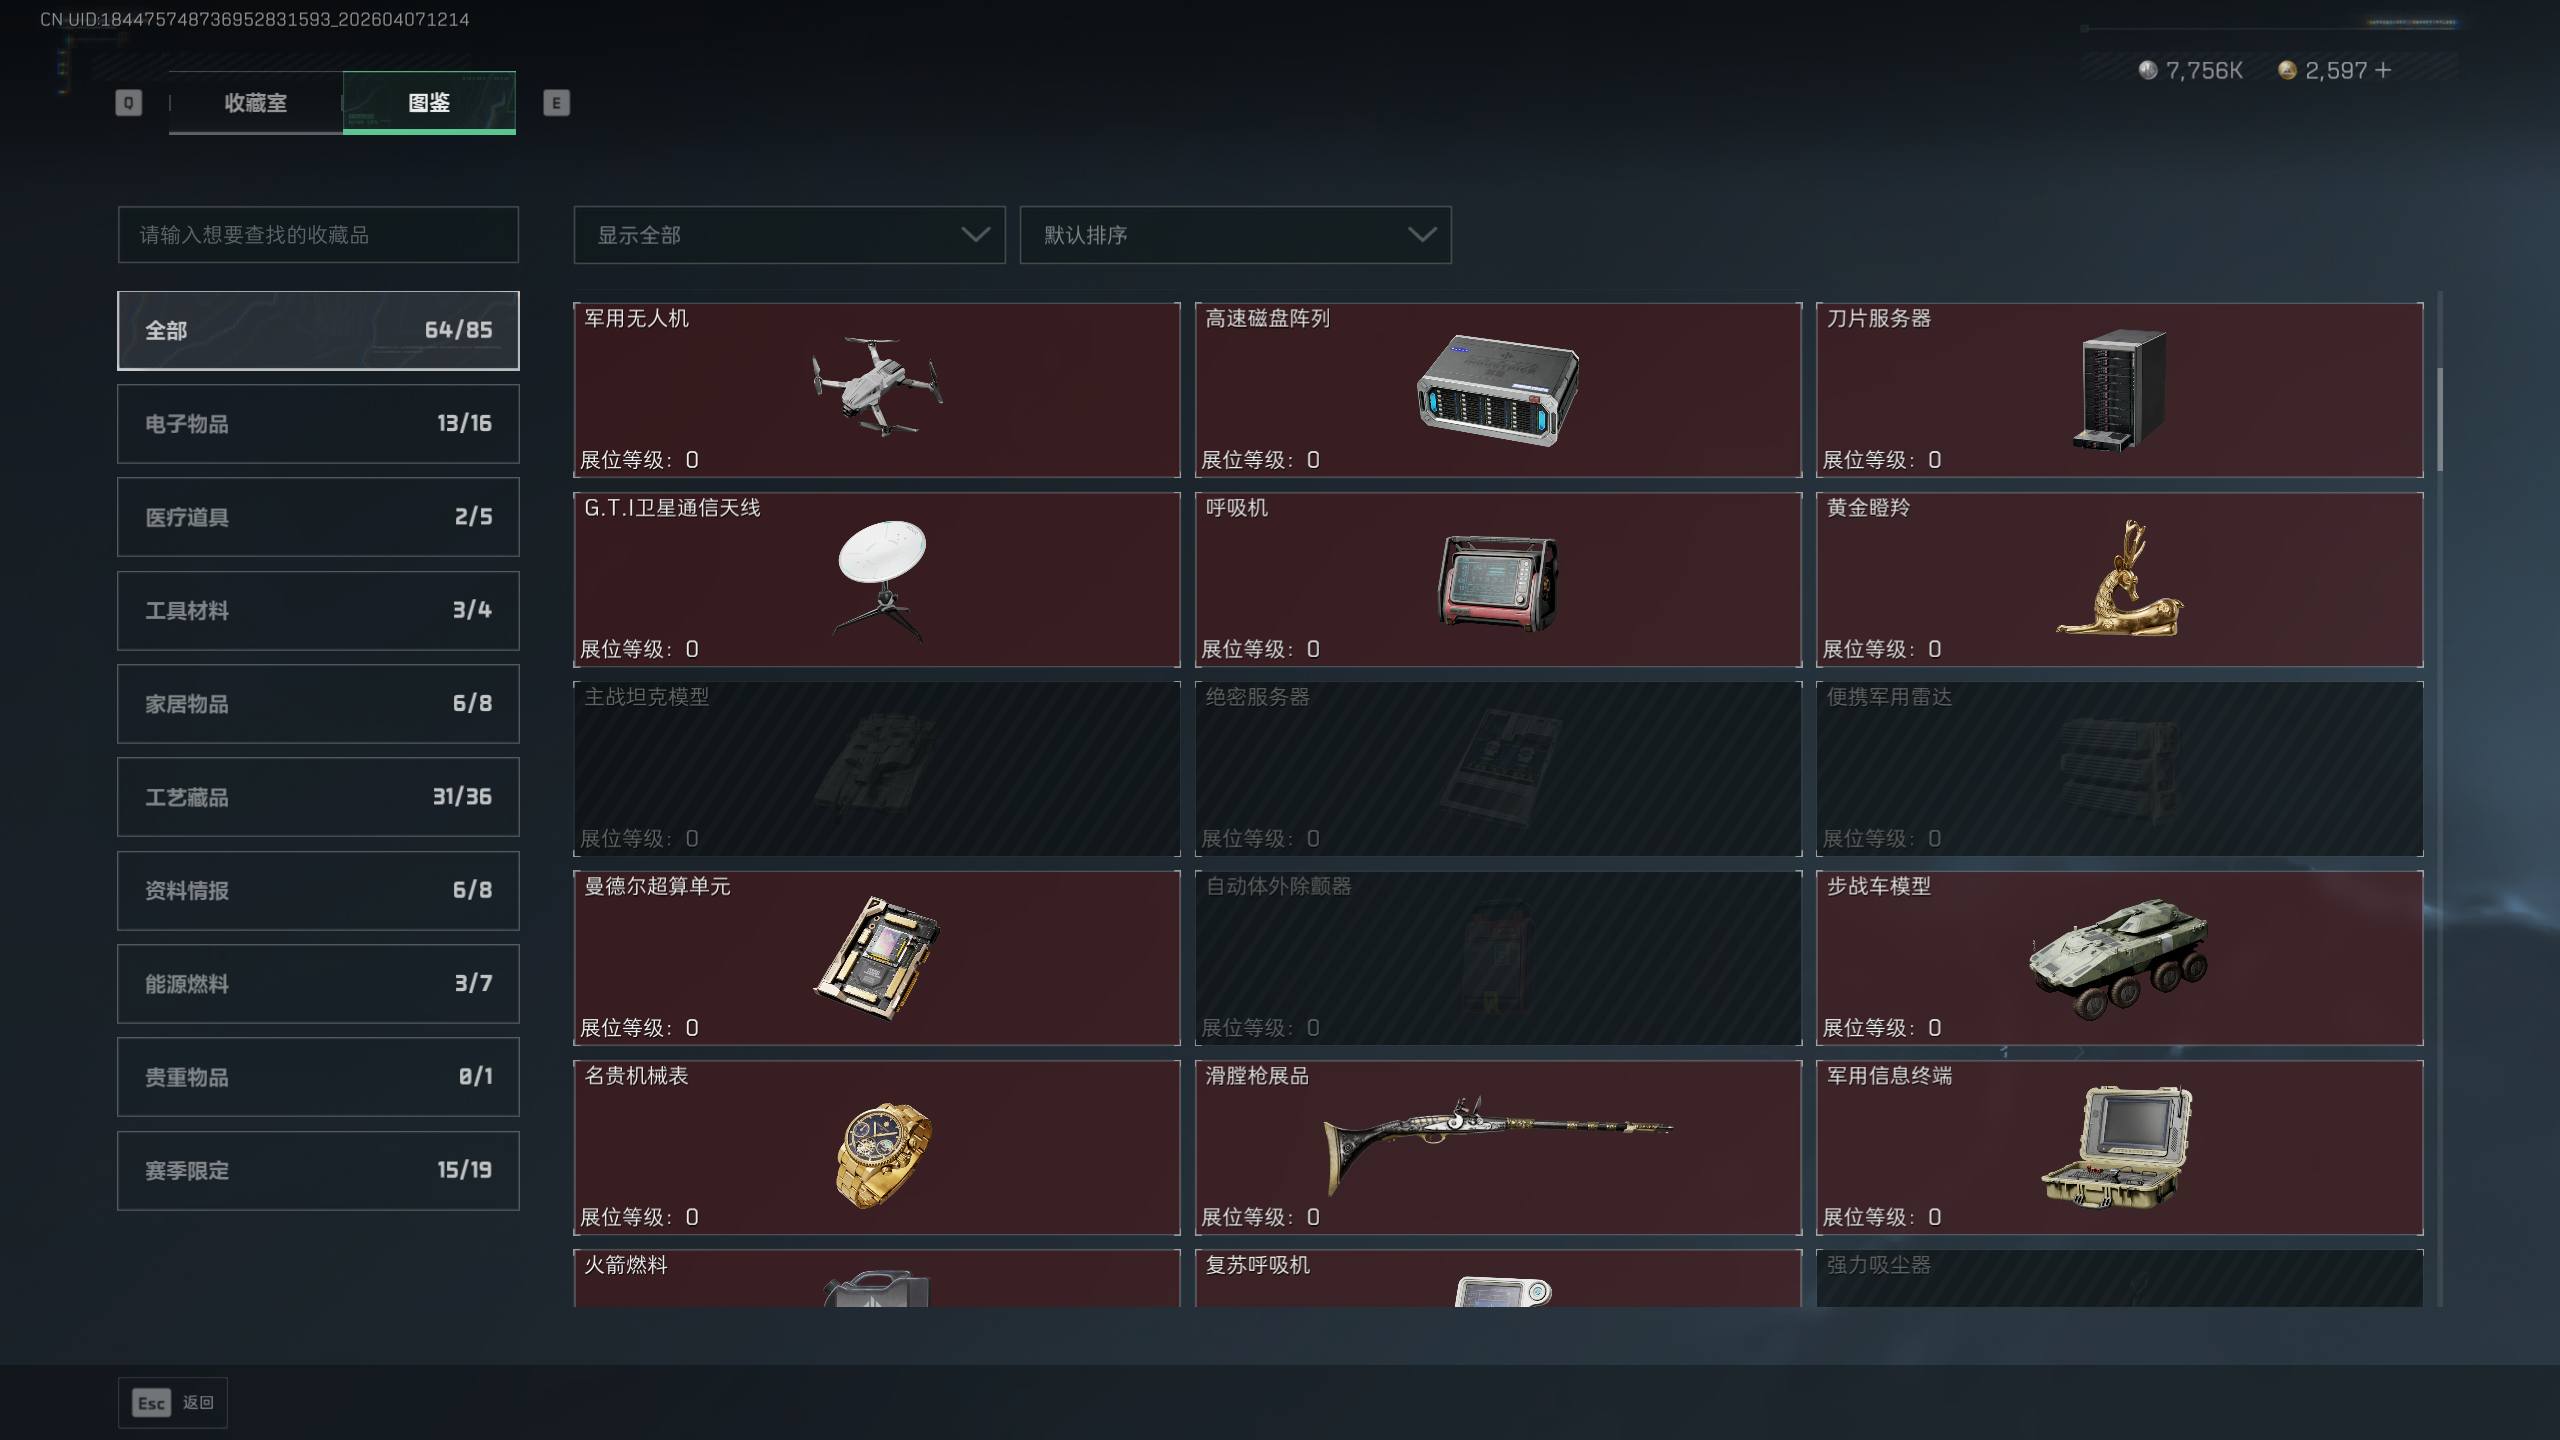The height and width of the screenshot is (1440, 2560).
Task: Select the 图鉴 tab
Action: point(429,102)
